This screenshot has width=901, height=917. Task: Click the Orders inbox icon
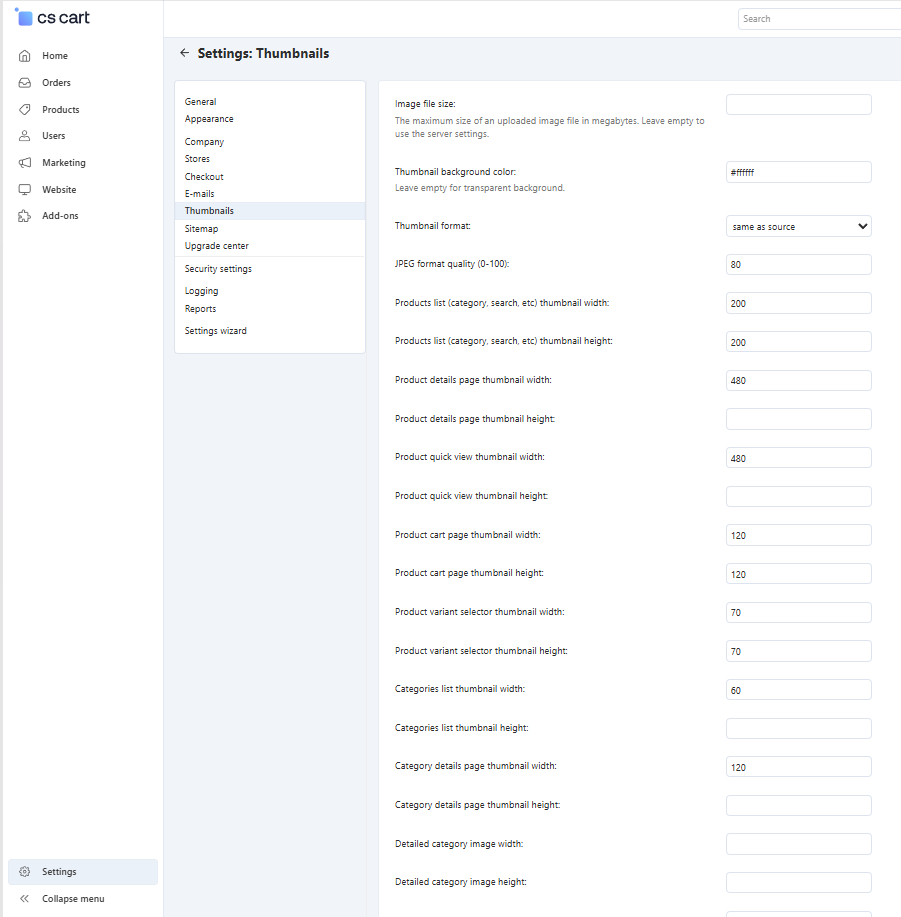click(x=25, y=82)
